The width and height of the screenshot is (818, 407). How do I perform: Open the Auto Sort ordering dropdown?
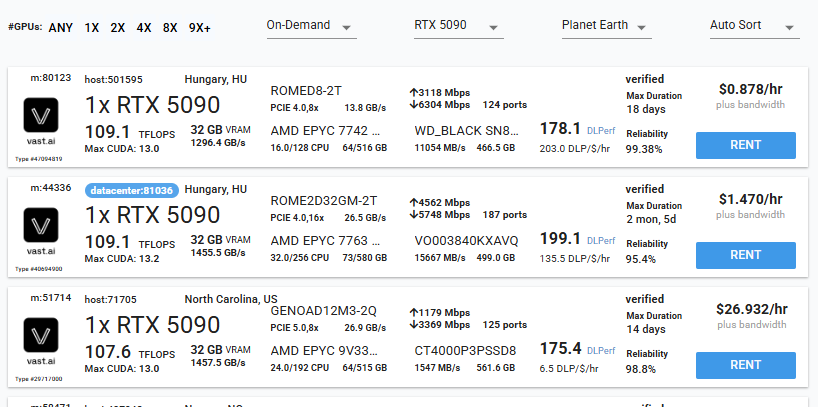click(x=755, y=26)
